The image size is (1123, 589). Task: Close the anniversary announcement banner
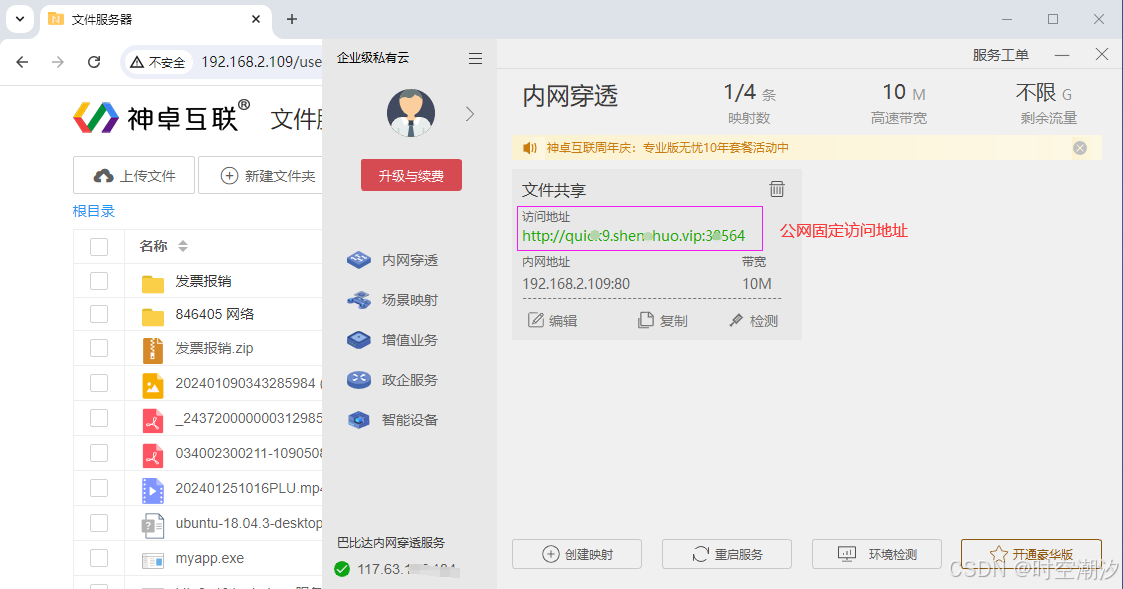pyautogui.click(x=1080, y=148)
